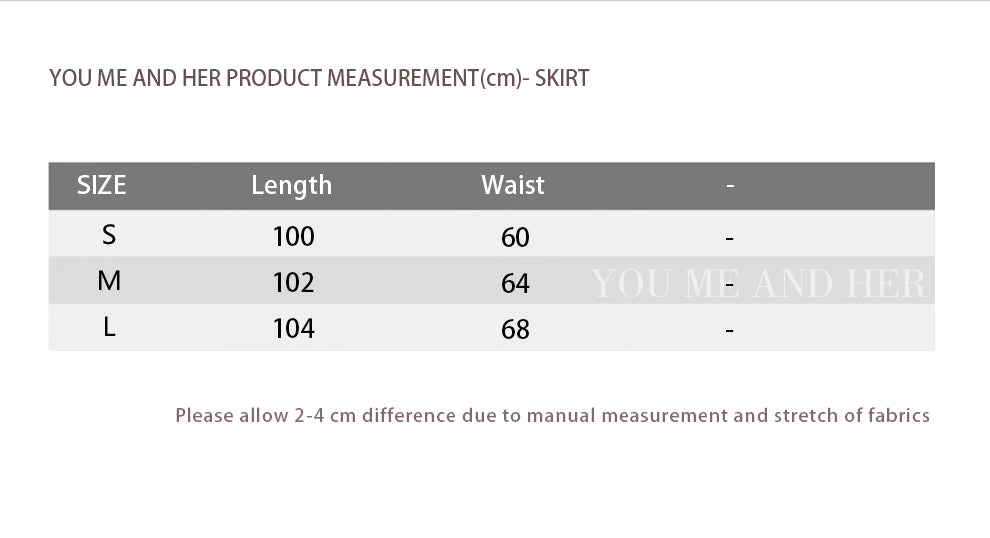Click length value 104
This screenshot has width=990, height=538.
point(294,328)
